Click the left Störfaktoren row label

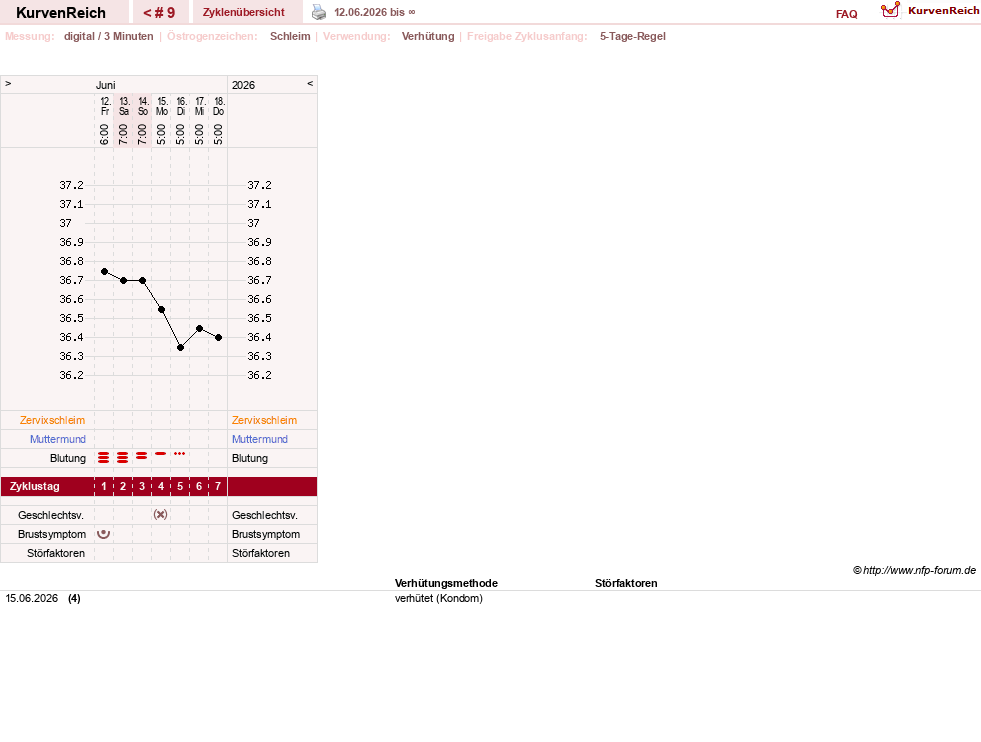pos(56,553)
